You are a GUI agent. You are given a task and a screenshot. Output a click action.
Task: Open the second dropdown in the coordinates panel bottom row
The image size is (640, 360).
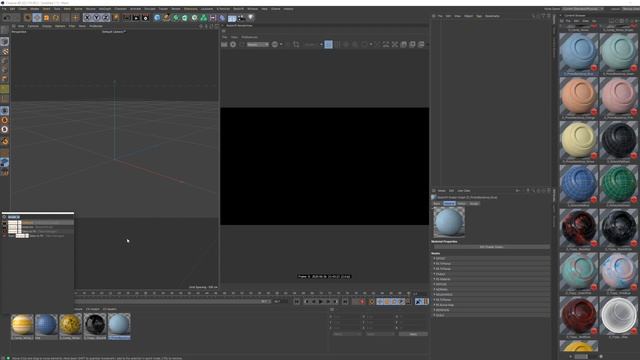click(x=380, y=334)
